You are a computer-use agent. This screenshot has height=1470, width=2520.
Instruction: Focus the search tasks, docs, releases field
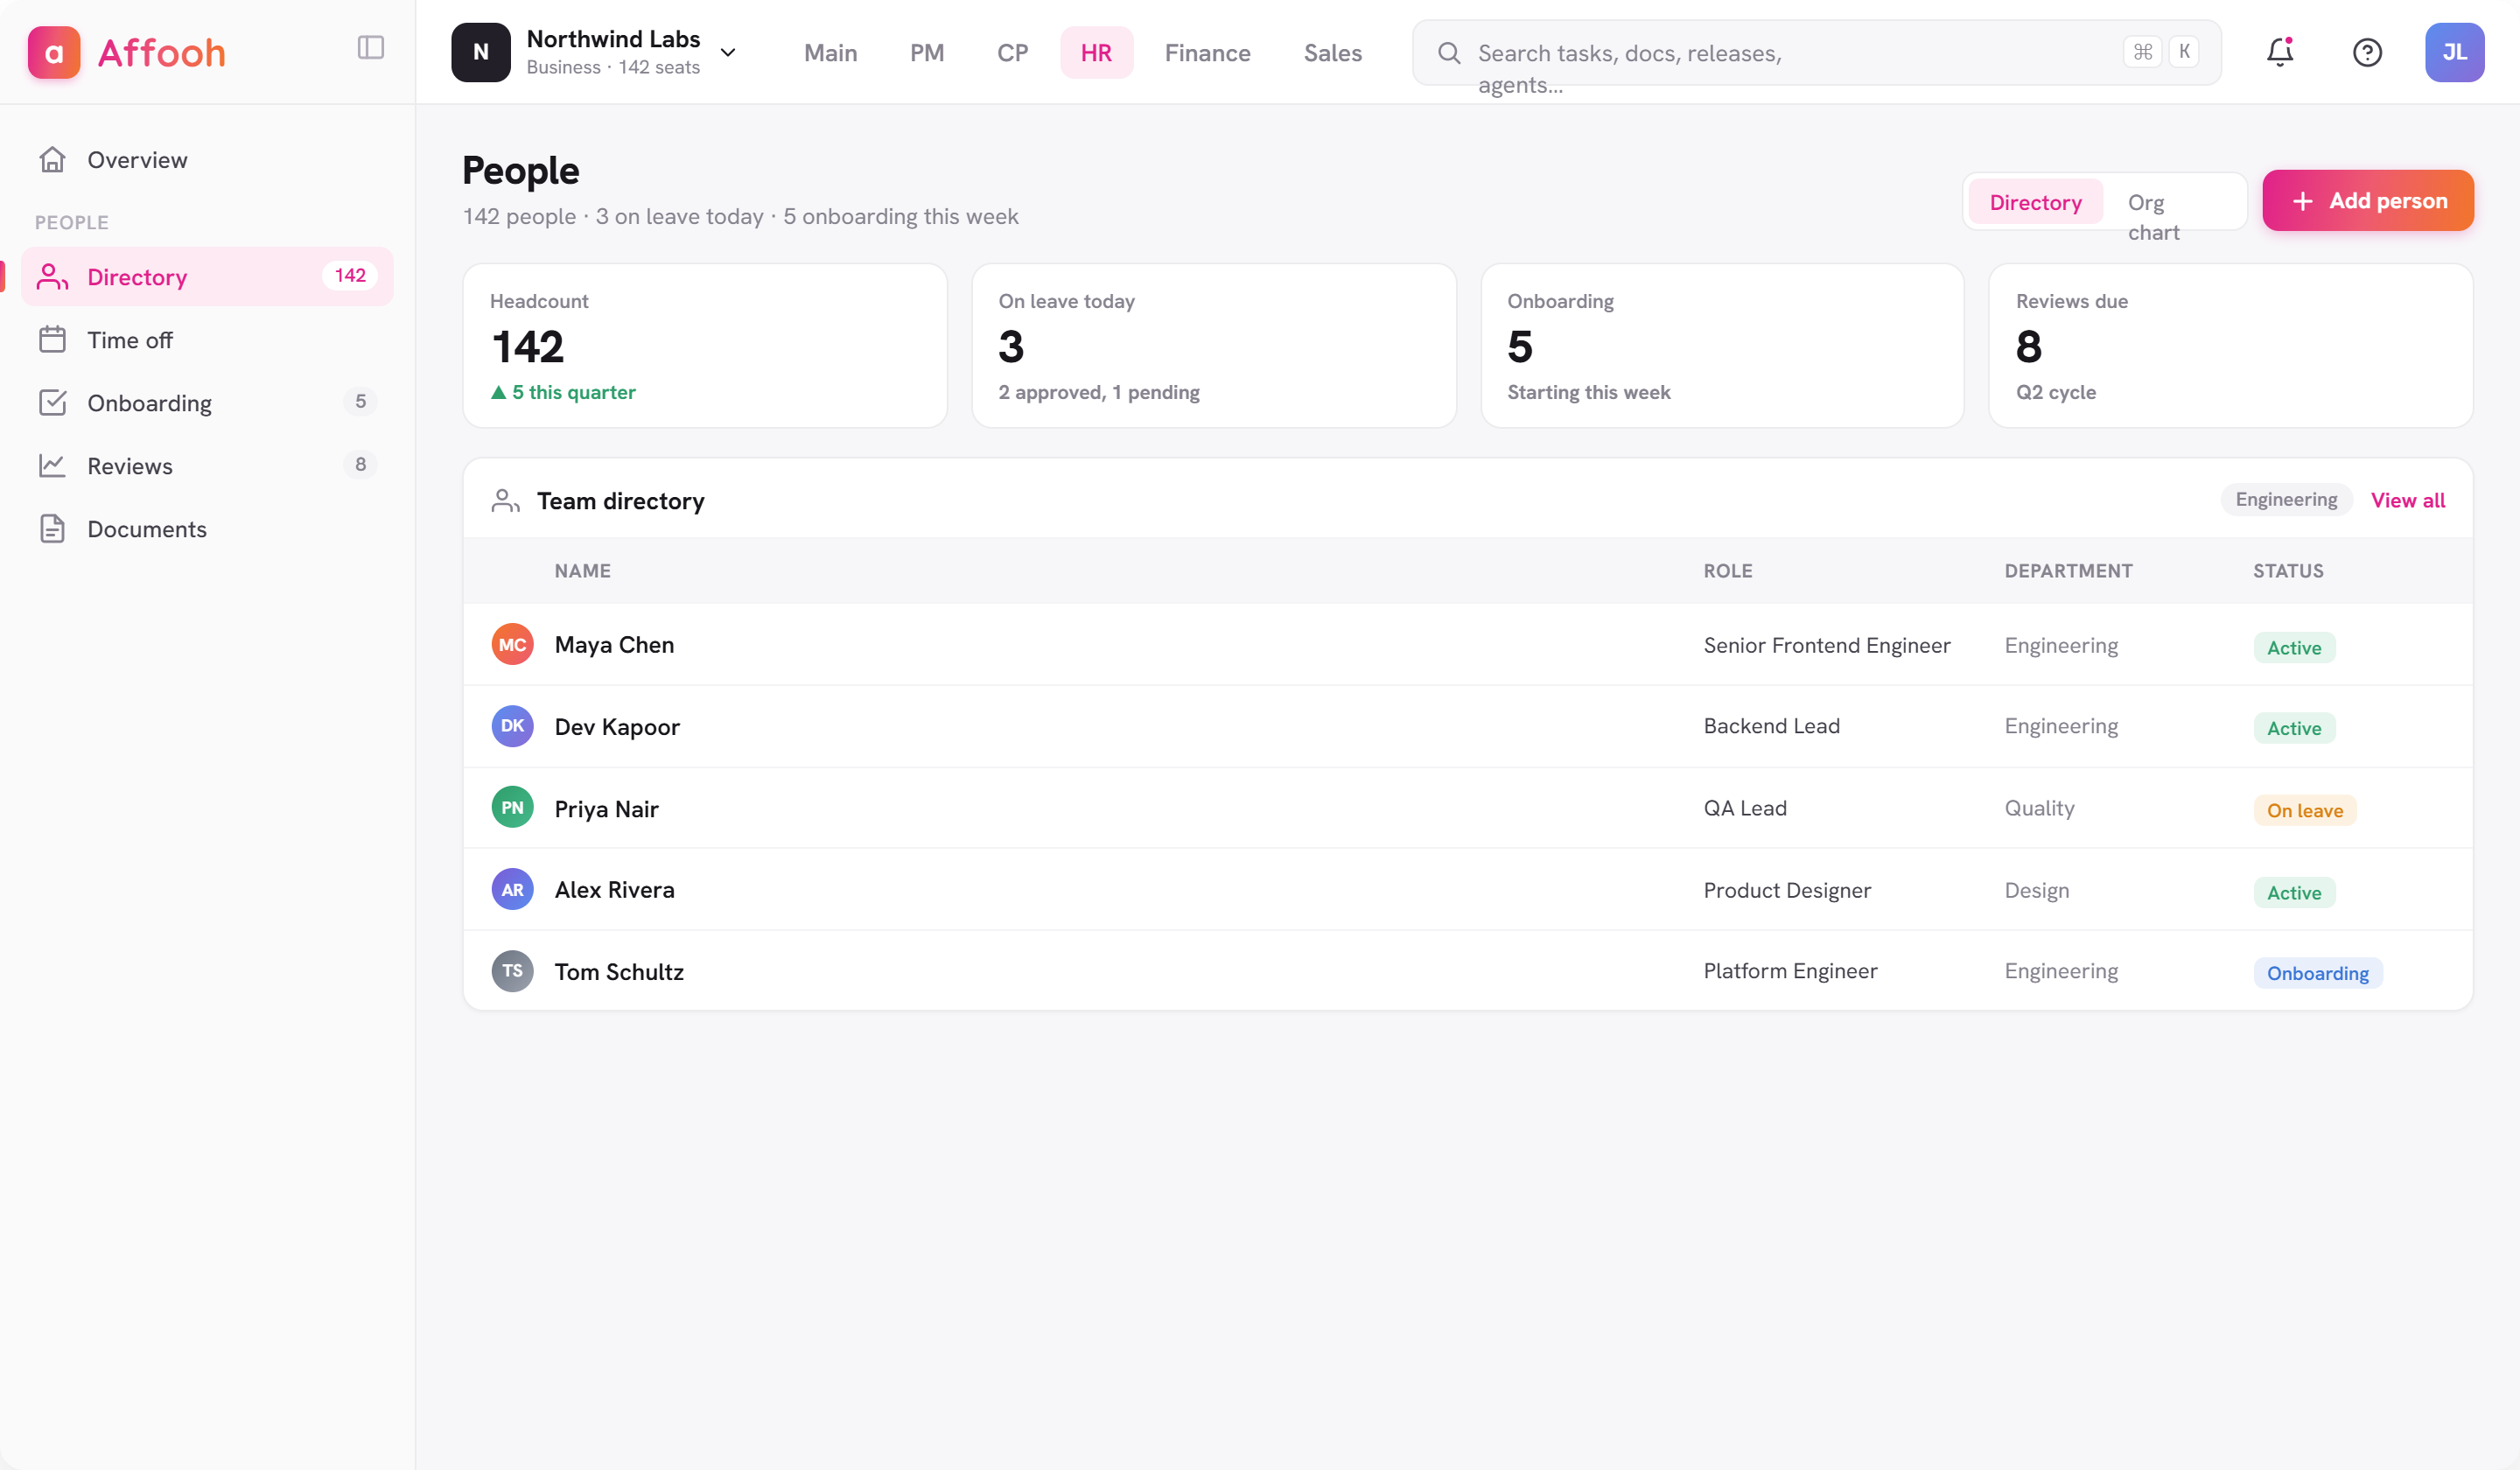click(1816, 53)
